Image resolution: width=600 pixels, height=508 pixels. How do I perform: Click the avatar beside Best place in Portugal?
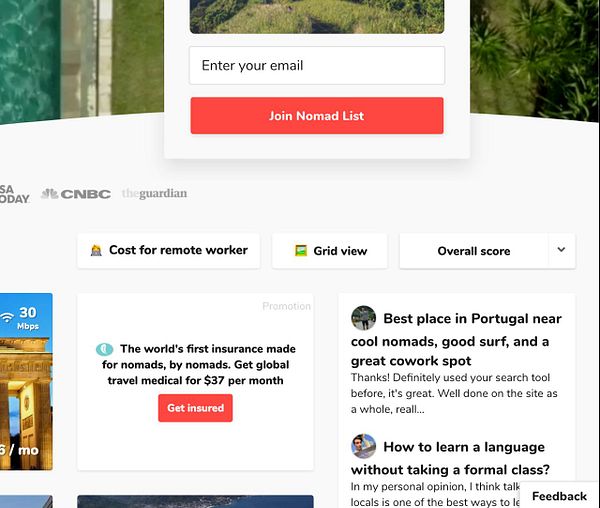point(363,318)
